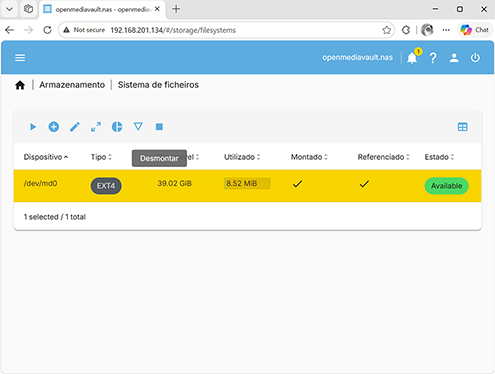Click the 39.02 GiB value

[174, 184]
